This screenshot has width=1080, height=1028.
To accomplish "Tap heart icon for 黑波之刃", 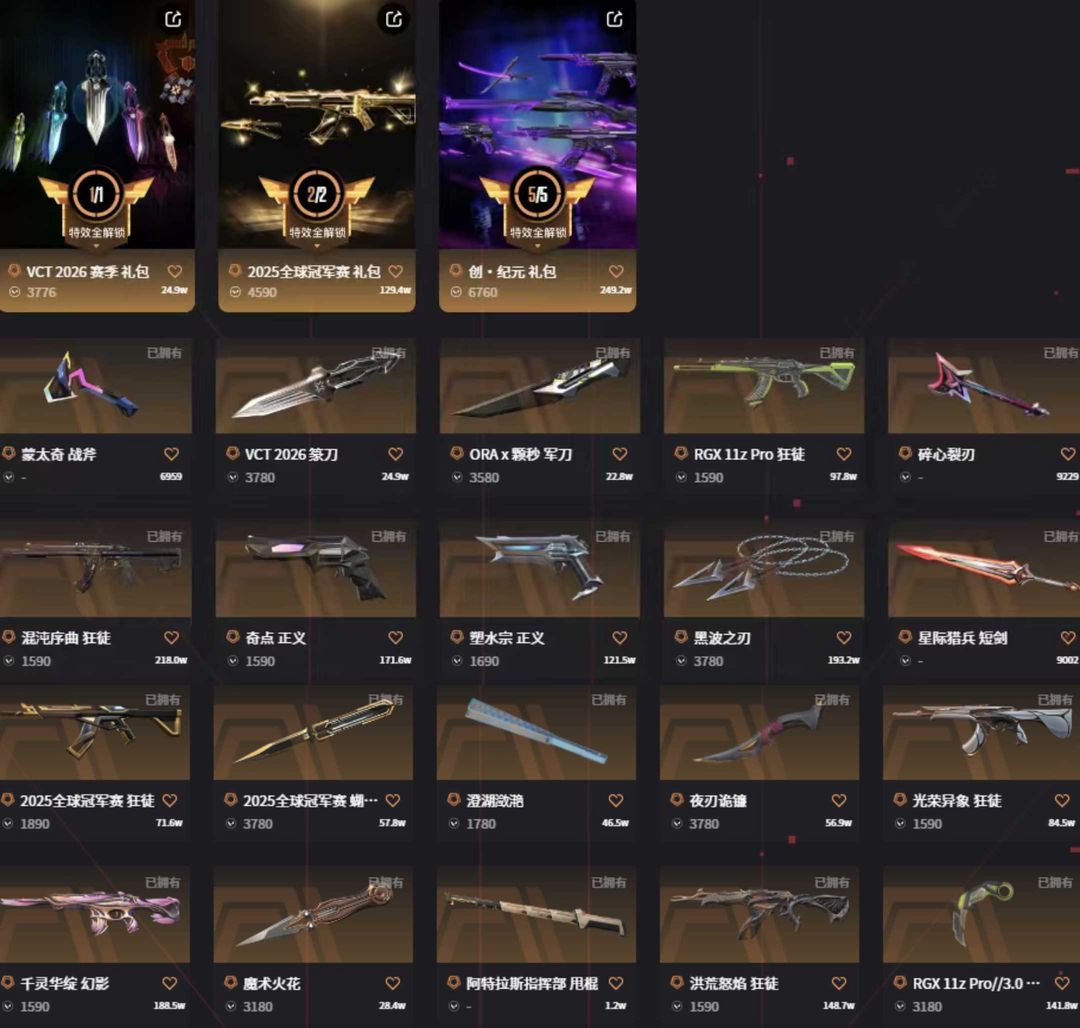I will pyautogui.click(x=844, y=638).
